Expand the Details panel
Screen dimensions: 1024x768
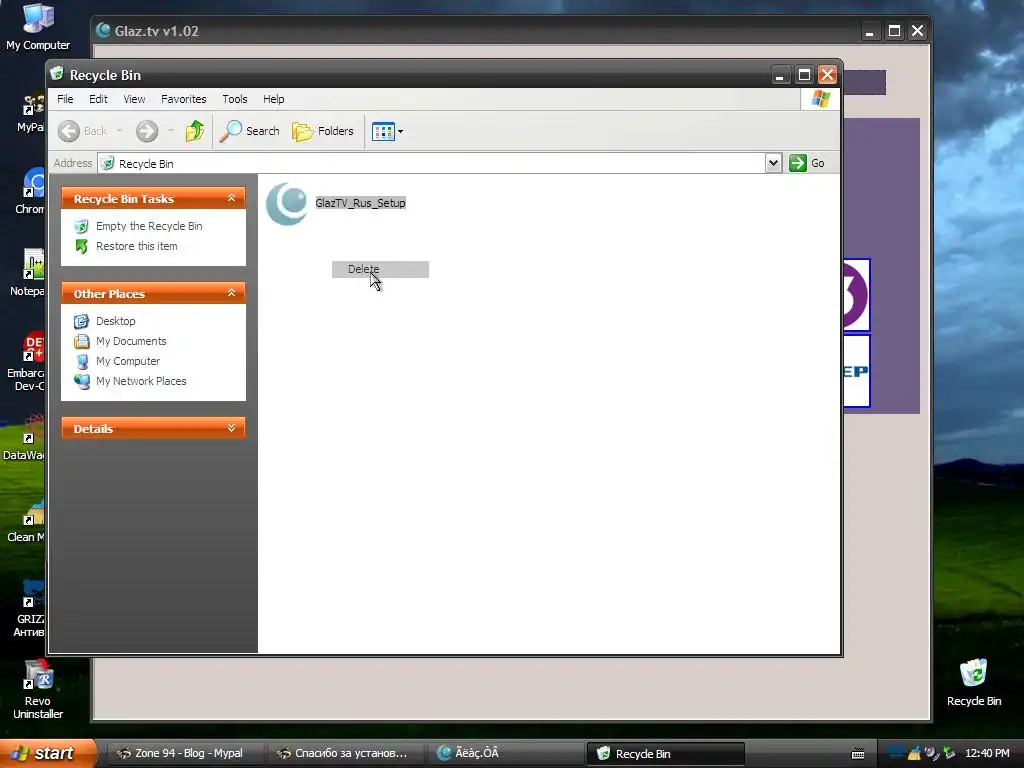pyautogui.click(x=231, y=428)
